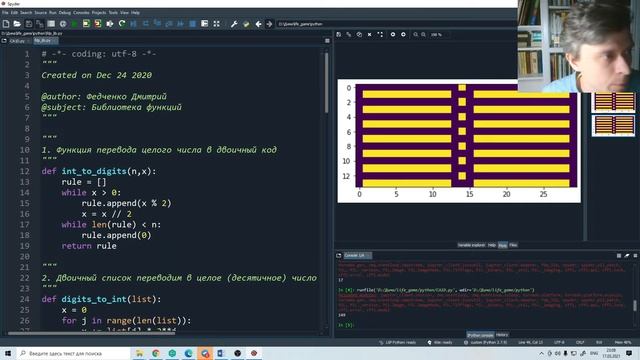Click the maximize current pane icon

point(204,24)
